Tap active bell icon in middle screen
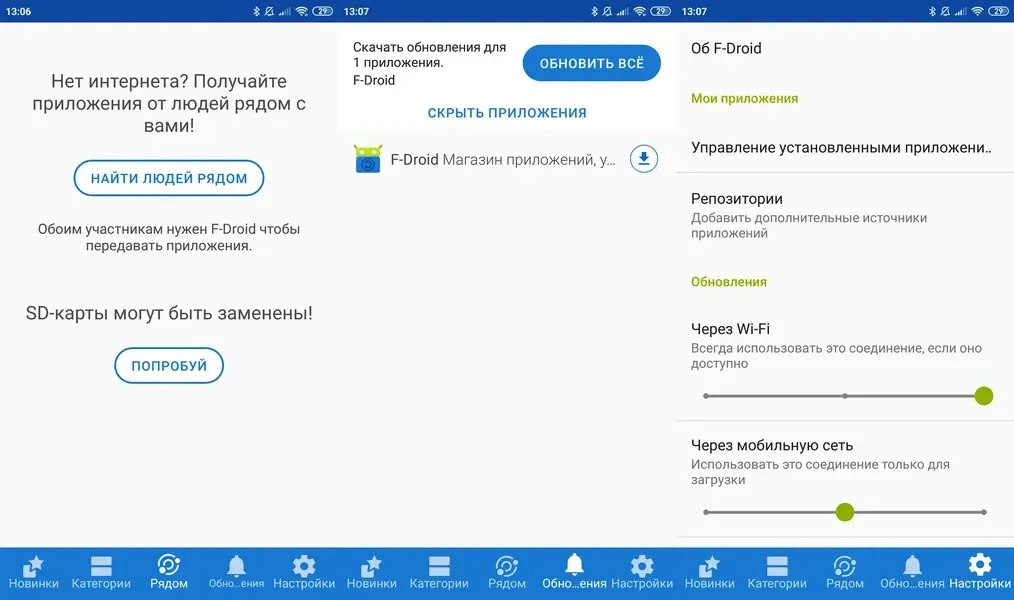Viewport: 1014px width, 600px height. tap(574, 564)
